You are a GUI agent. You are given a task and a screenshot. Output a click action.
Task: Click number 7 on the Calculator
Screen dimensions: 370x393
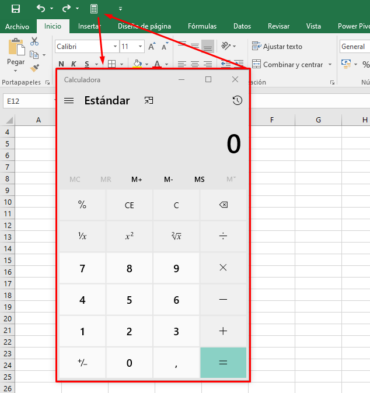click(x=82, y=268)
